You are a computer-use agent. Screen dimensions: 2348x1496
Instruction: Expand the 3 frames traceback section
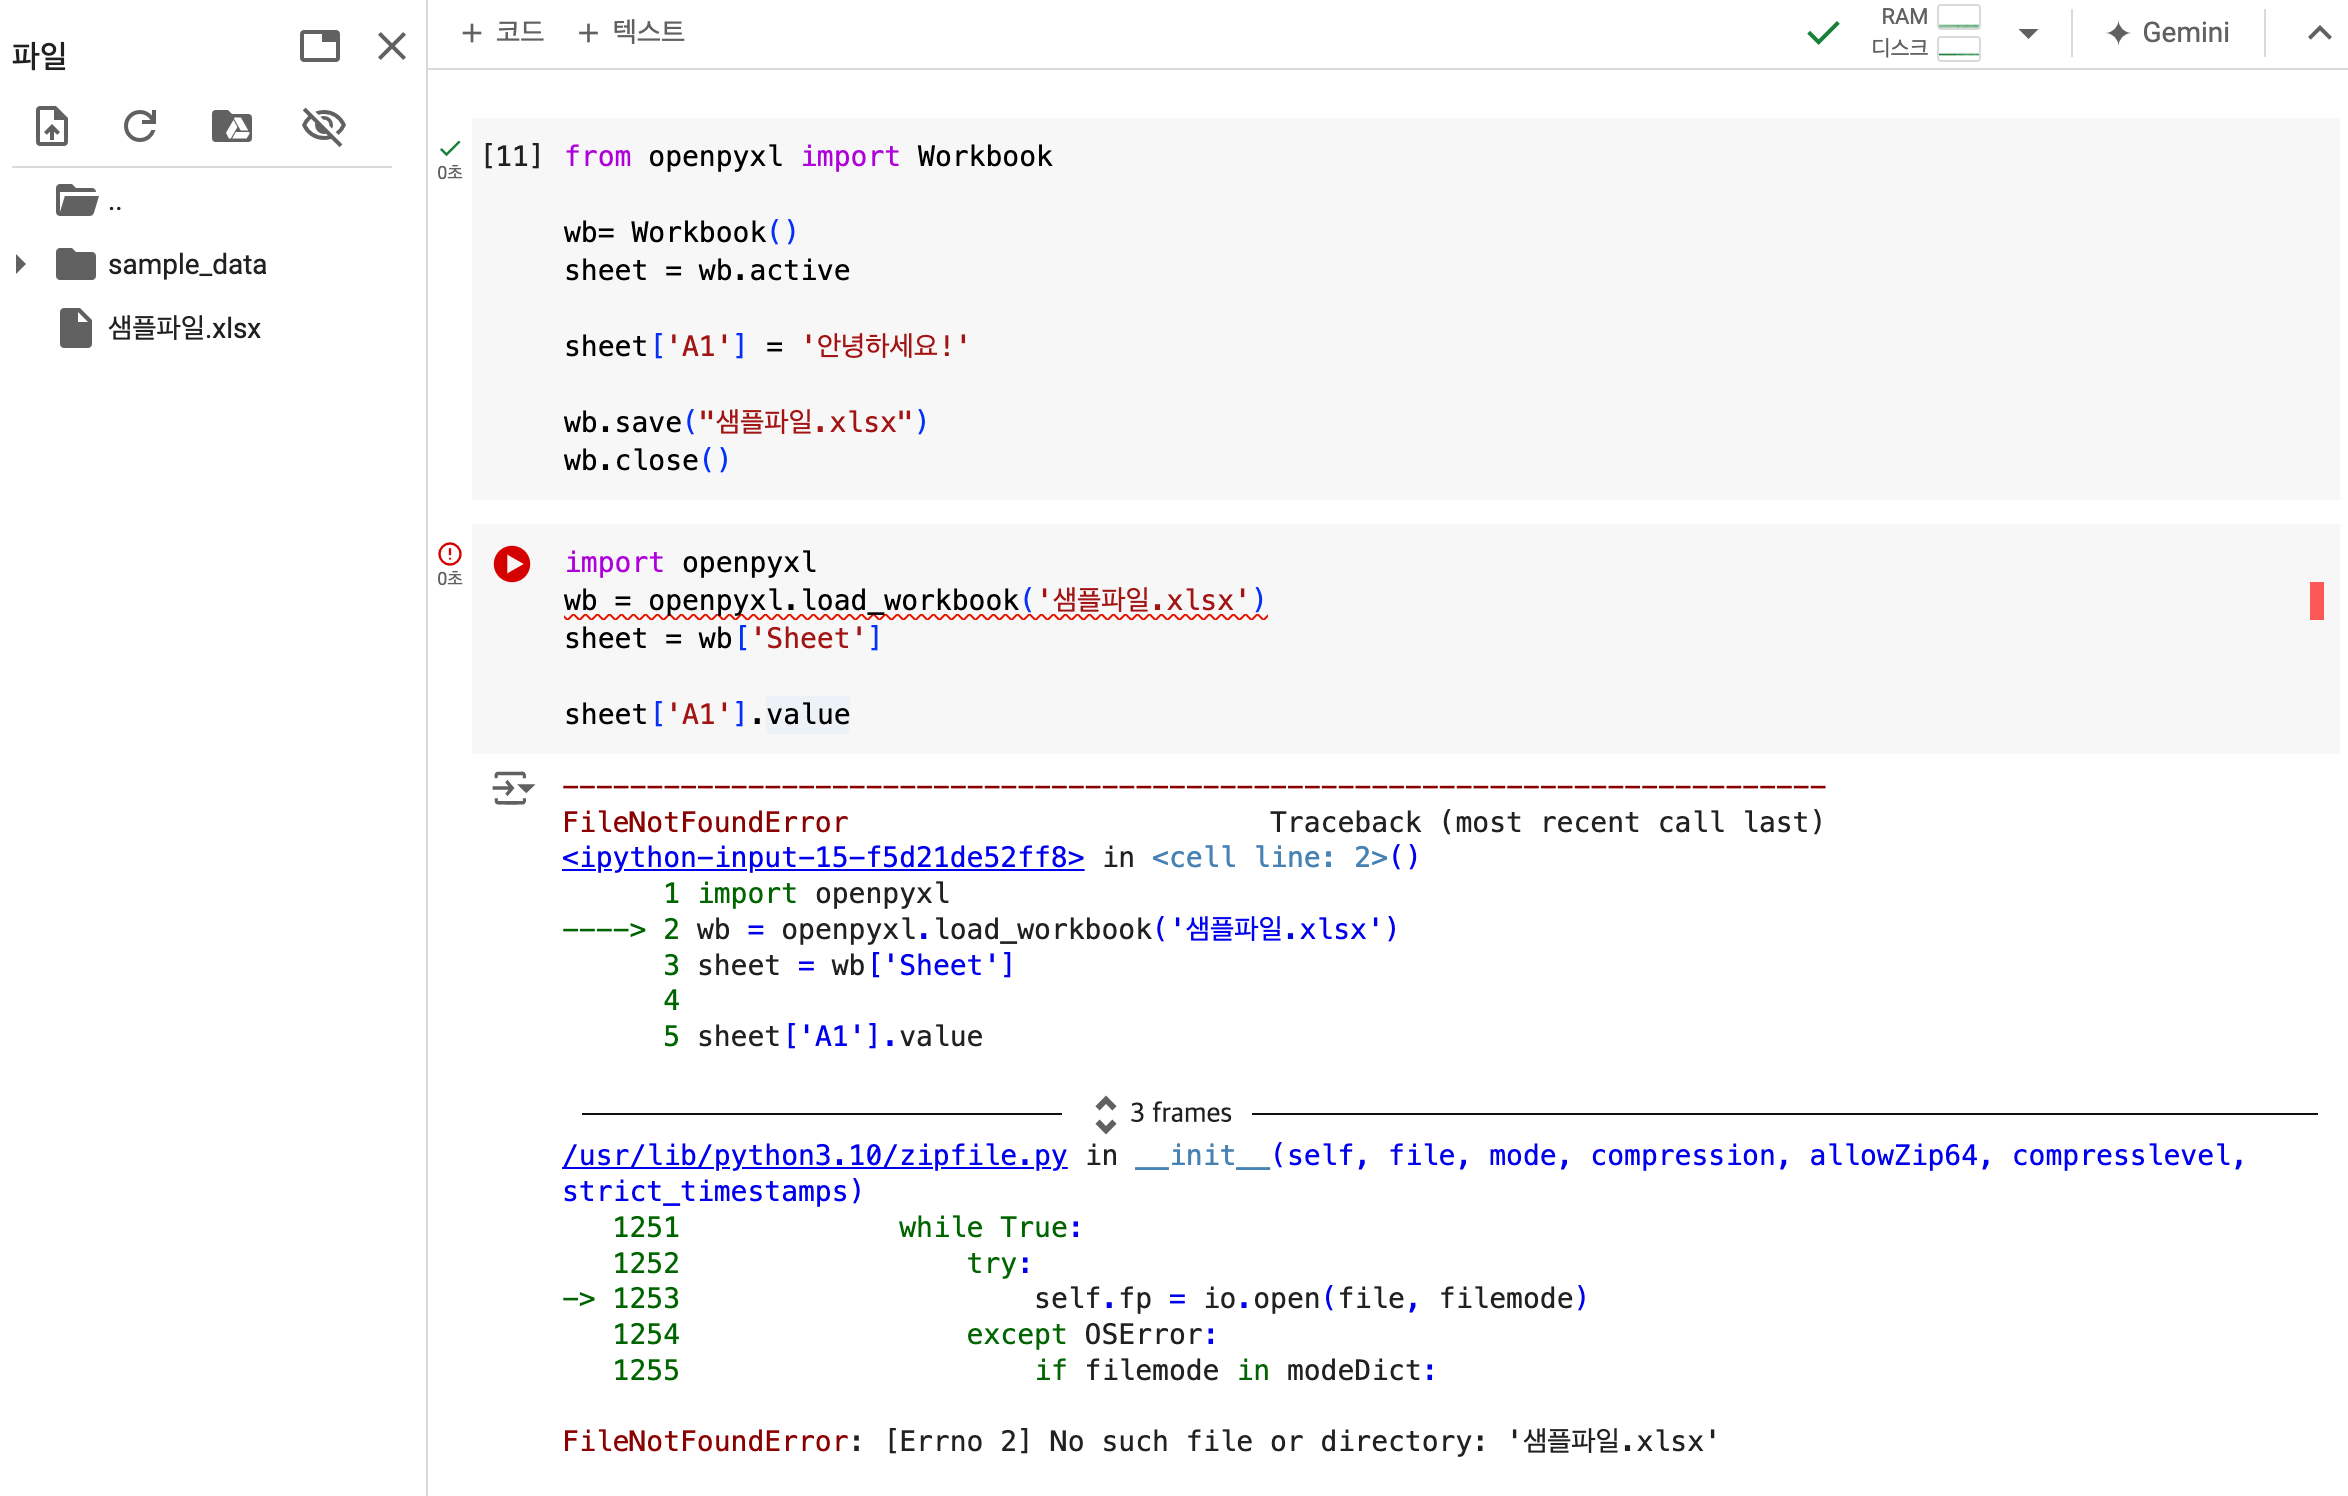coord(1164,1113)
